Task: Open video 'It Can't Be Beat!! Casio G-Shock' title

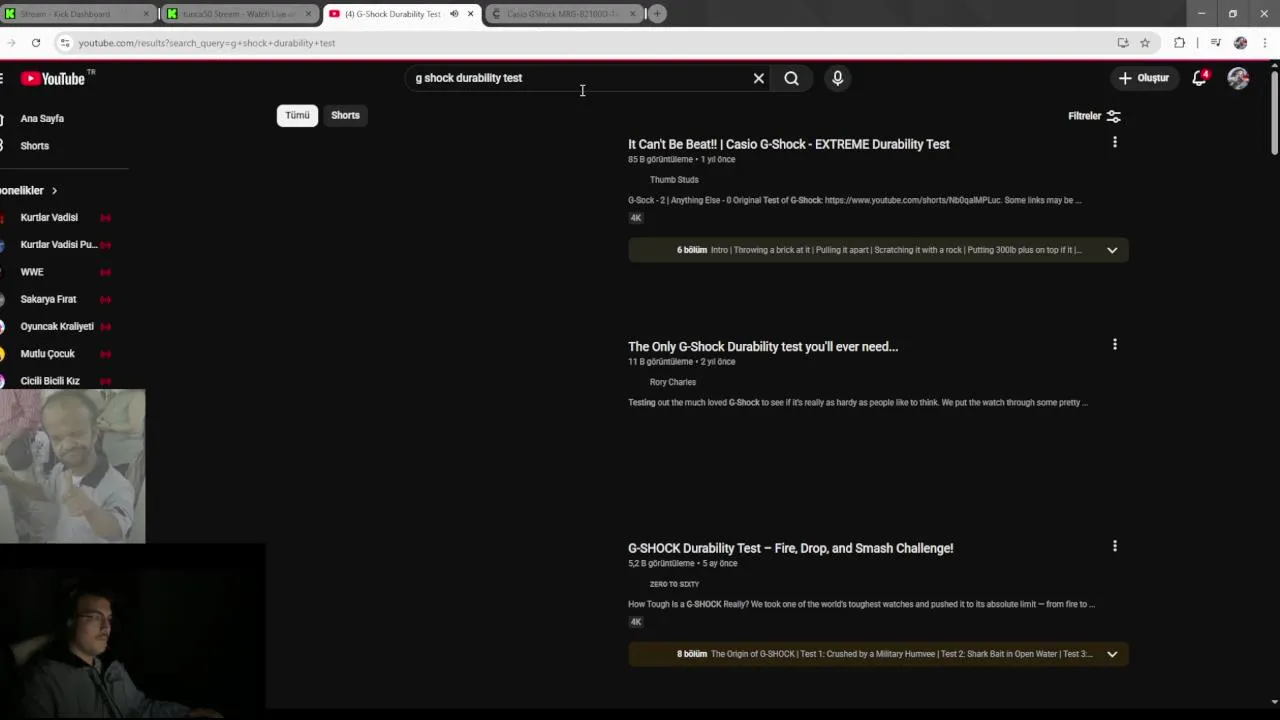Action: [x=789, y=144]
